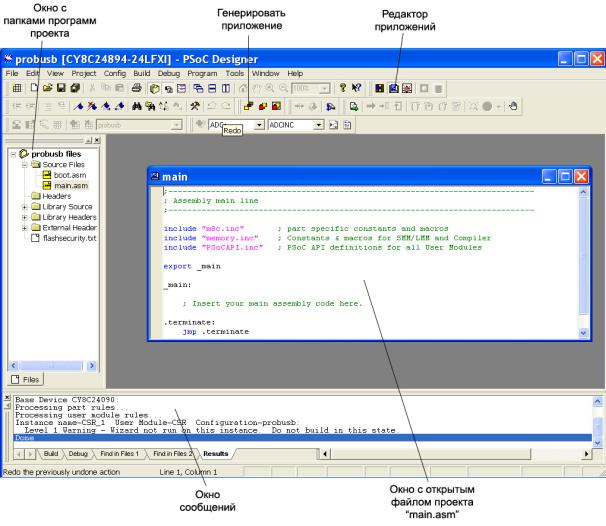The width and height of the screenshot is (606, 526).
Task: Click the hand icon on debug toolbar
Action: pos(513,106)
